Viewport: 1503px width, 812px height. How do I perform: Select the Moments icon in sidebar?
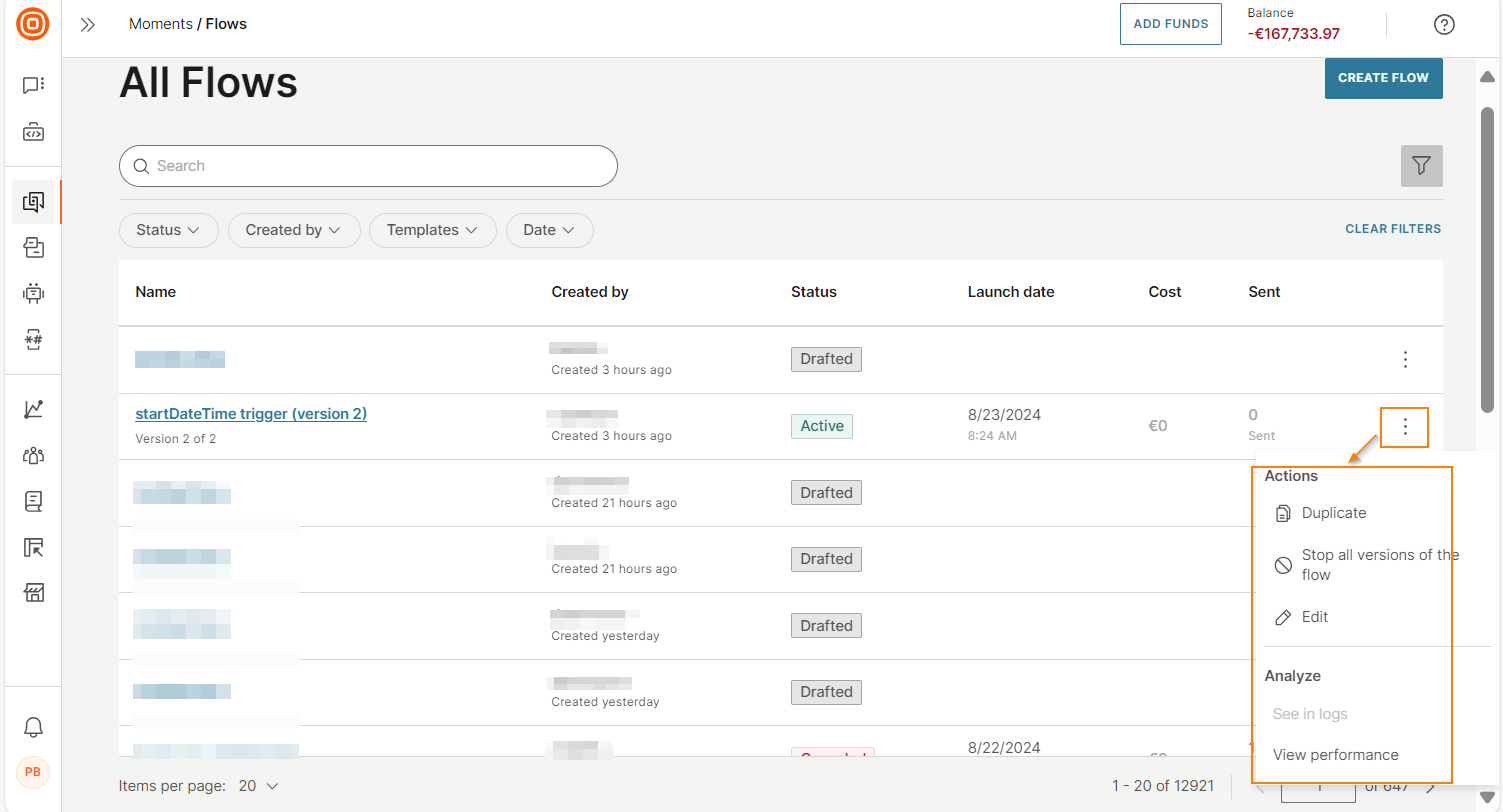click(33, 202)
